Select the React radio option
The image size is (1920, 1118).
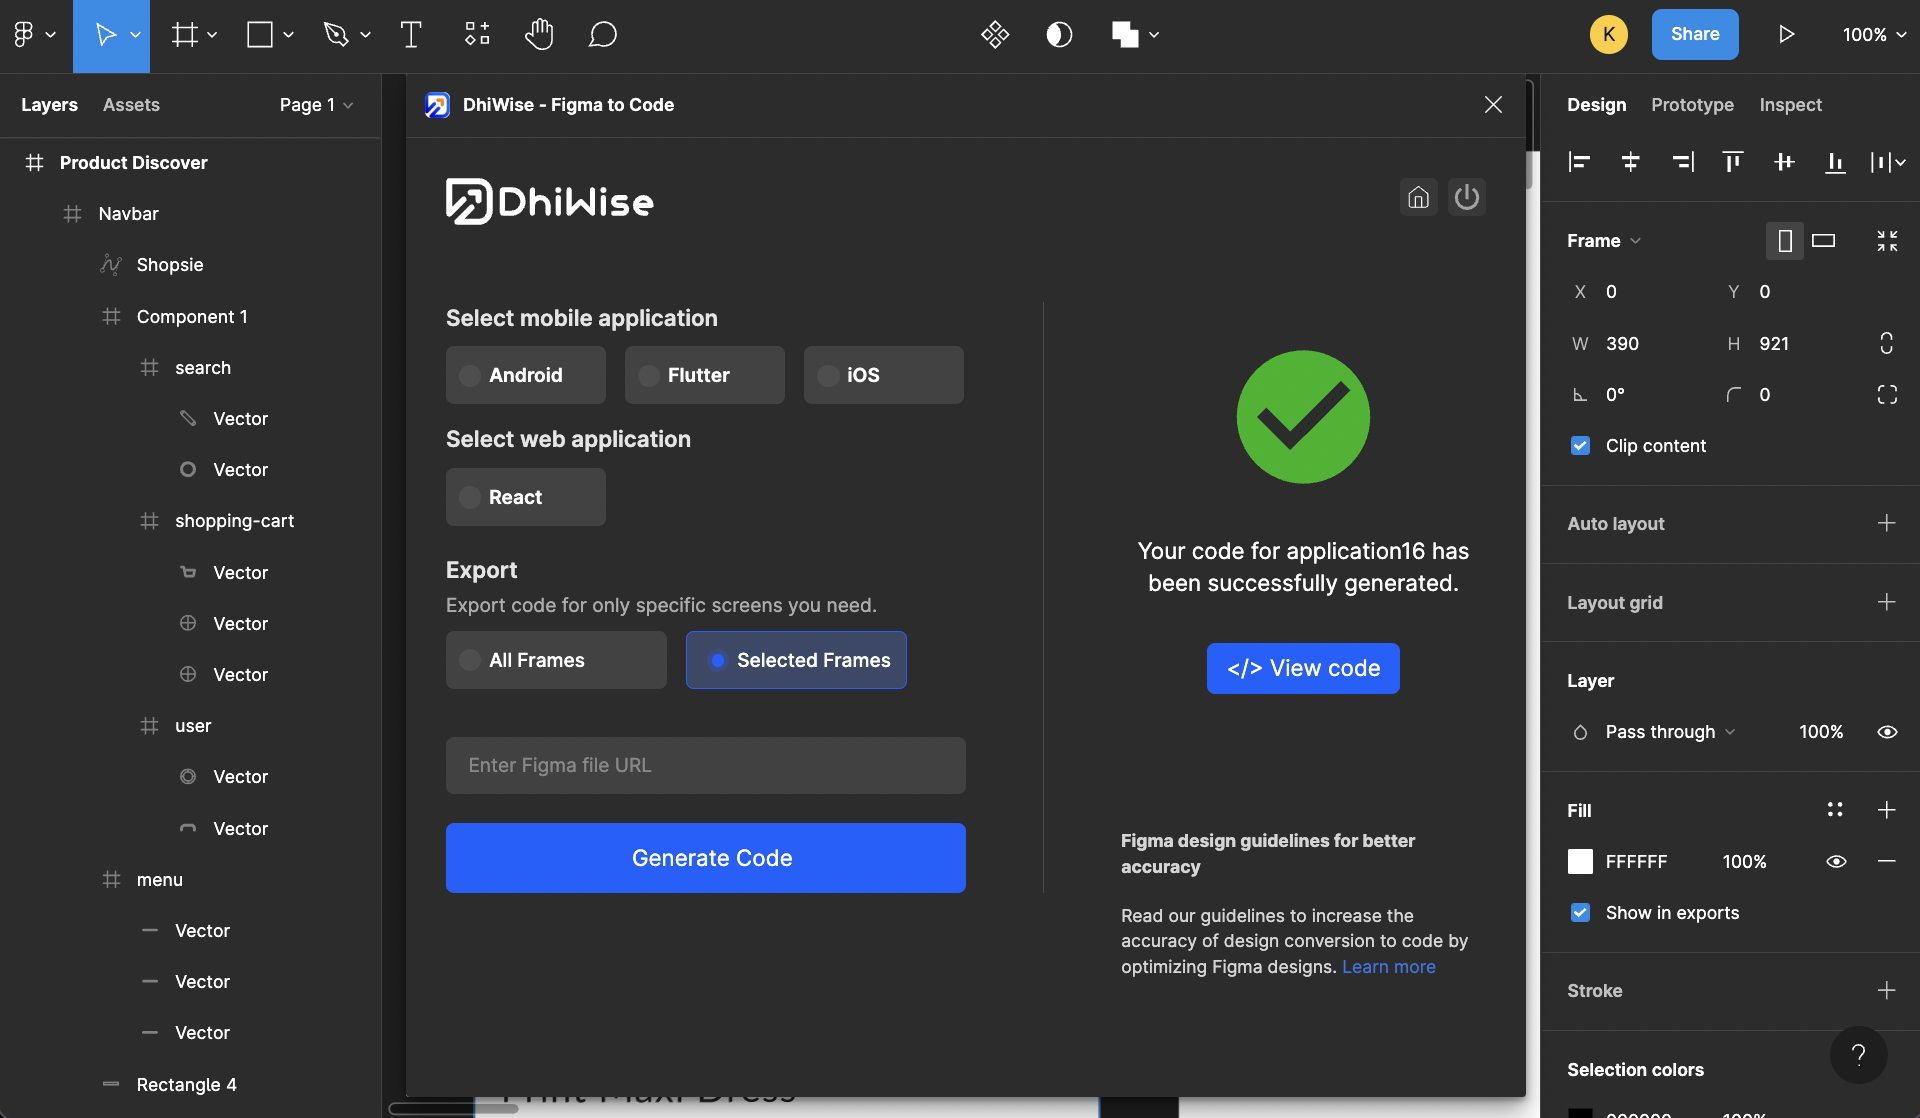[x=526, y=497]
